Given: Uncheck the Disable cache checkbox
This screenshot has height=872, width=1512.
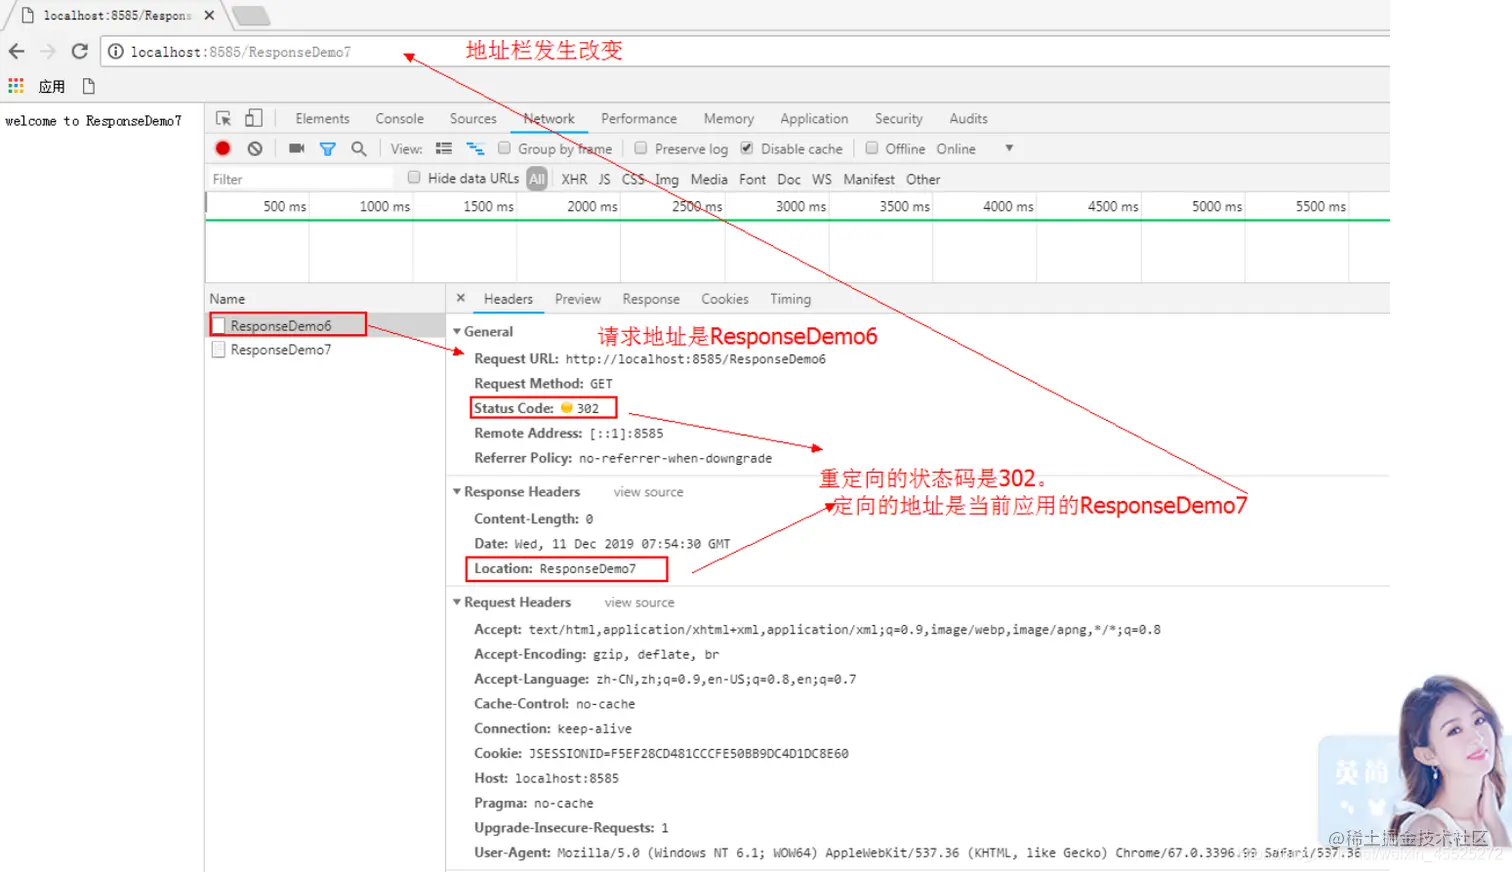Looking at the screenshot, I should (747, 148).
